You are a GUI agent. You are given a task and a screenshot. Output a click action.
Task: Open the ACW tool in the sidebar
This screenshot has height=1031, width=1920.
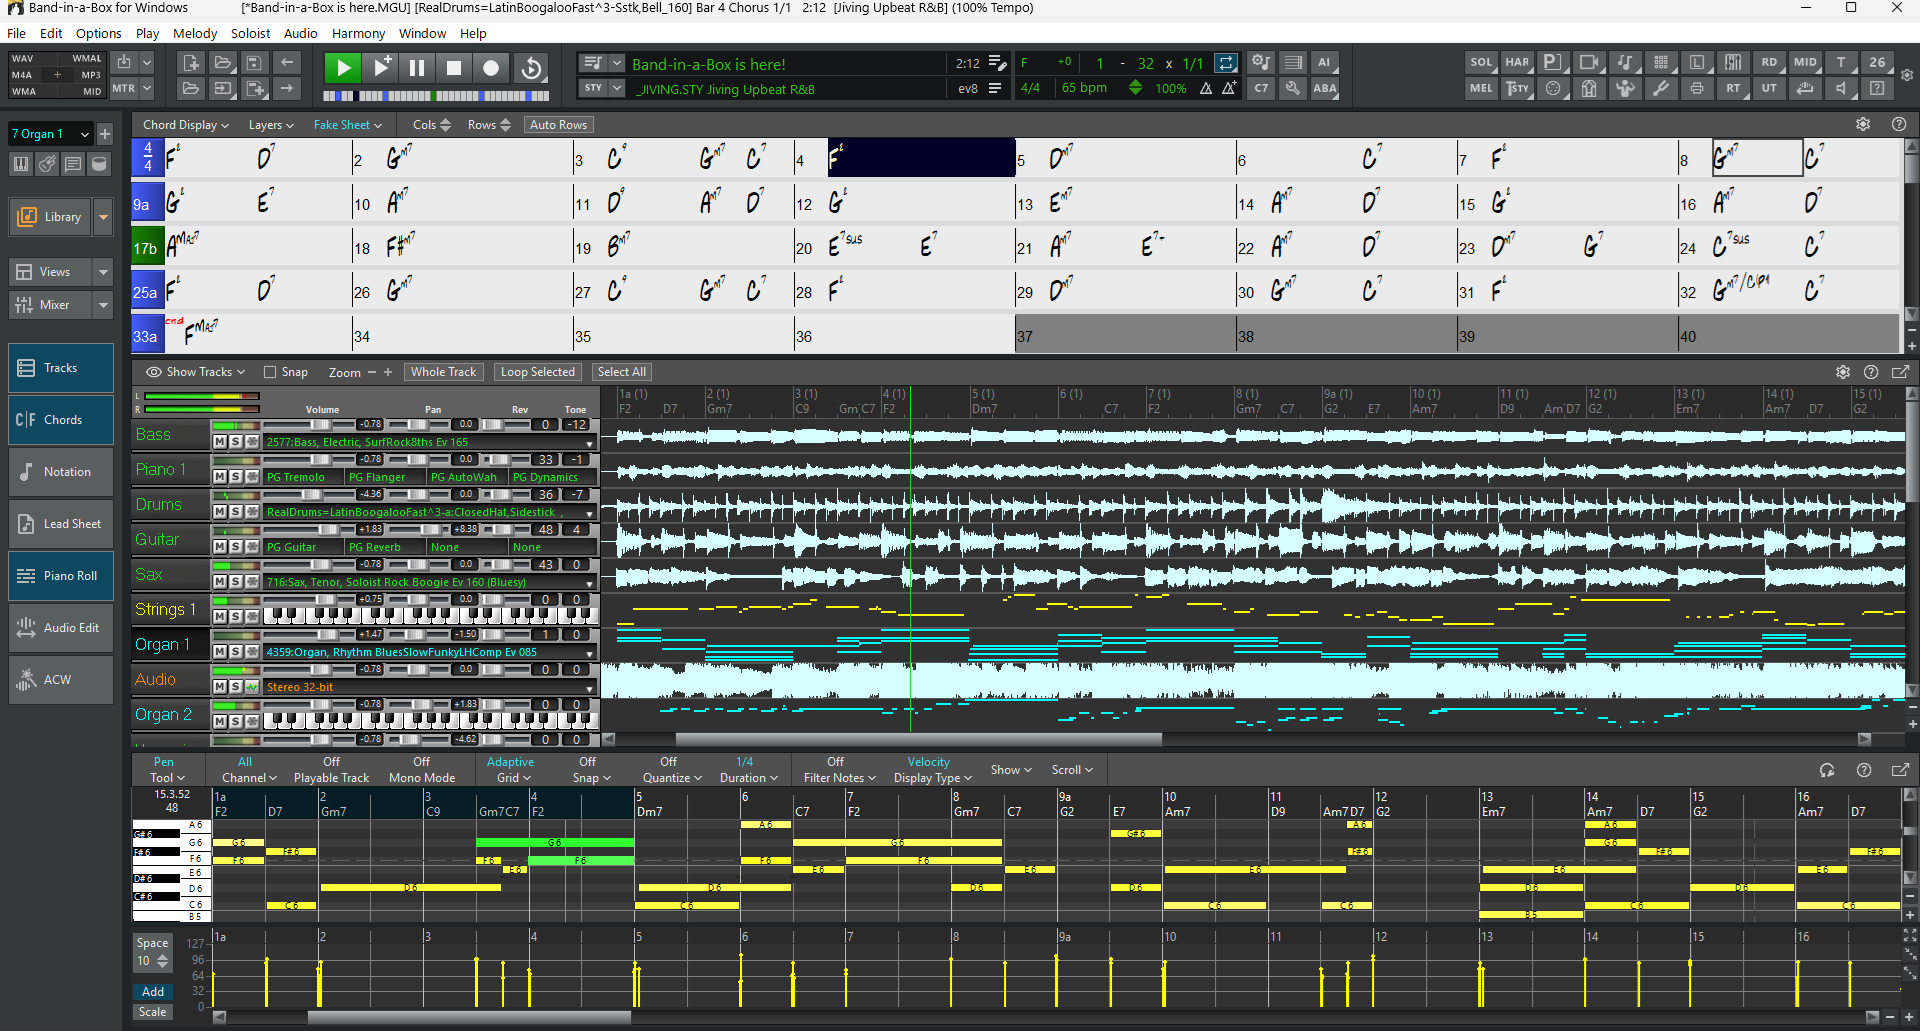tap(60, 679)
